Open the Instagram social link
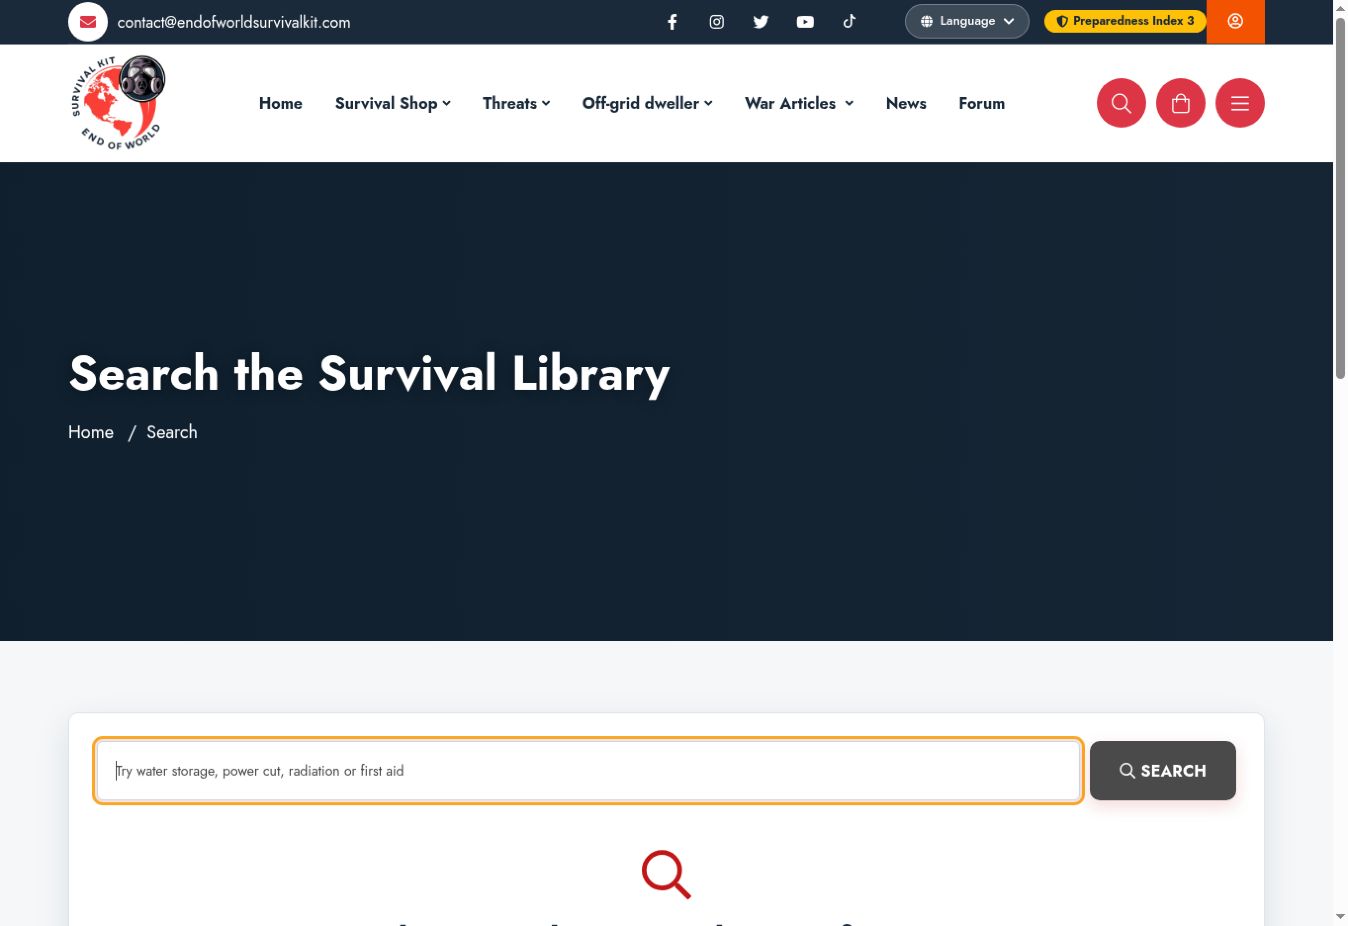Image resolution: width=1348 pixels, height=926 pixels. [717, 22]
